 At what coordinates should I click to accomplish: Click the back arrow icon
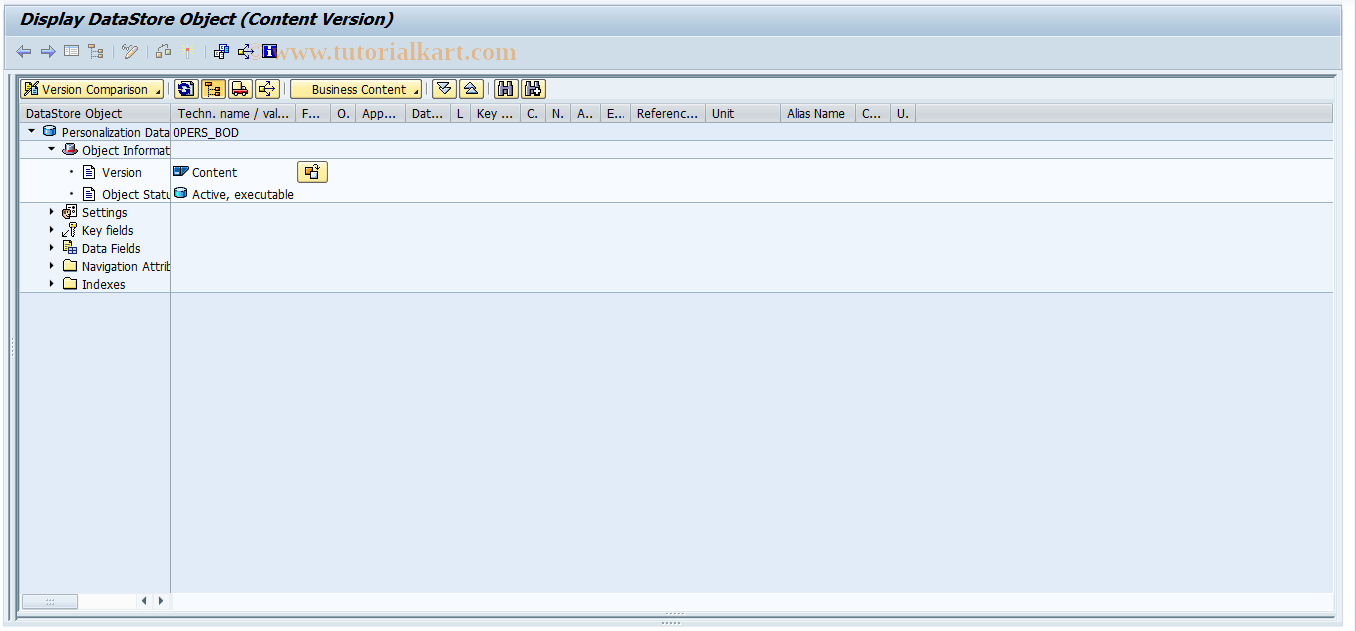[x=24, y=52]
